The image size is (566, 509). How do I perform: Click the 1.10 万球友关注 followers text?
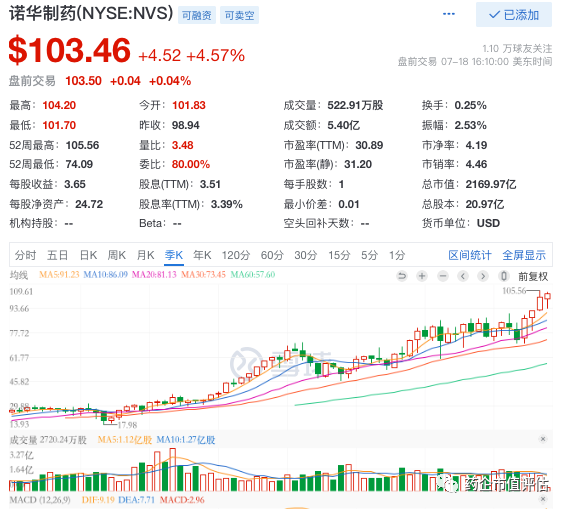(x=517, y=48)
